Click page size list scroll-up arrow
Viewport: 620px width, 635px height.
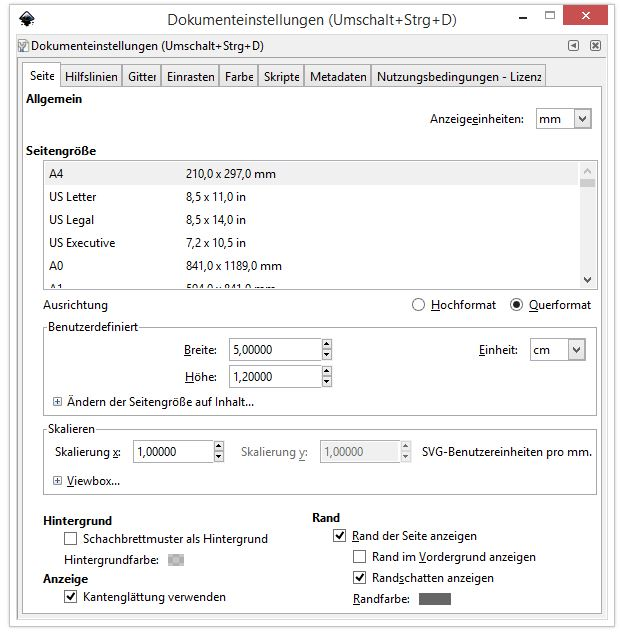[x=588, y=171]
